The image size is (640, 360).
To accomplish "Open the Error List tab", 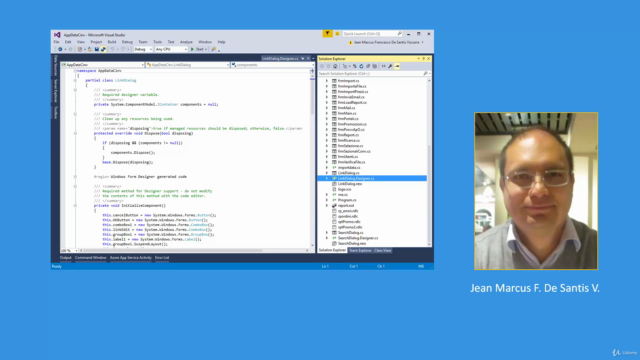I will pyautogui.click(x=162, y=258).
